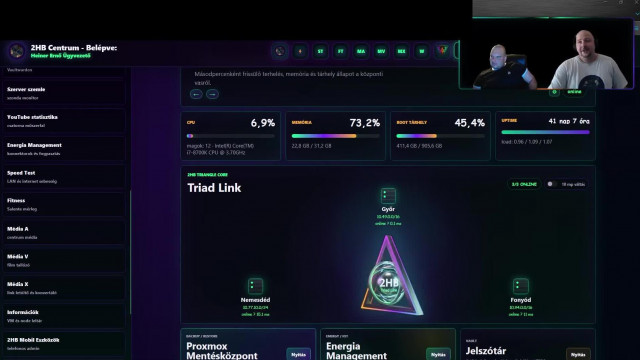
Task: Open Média A in the sidebar
Action: point(64,233)
